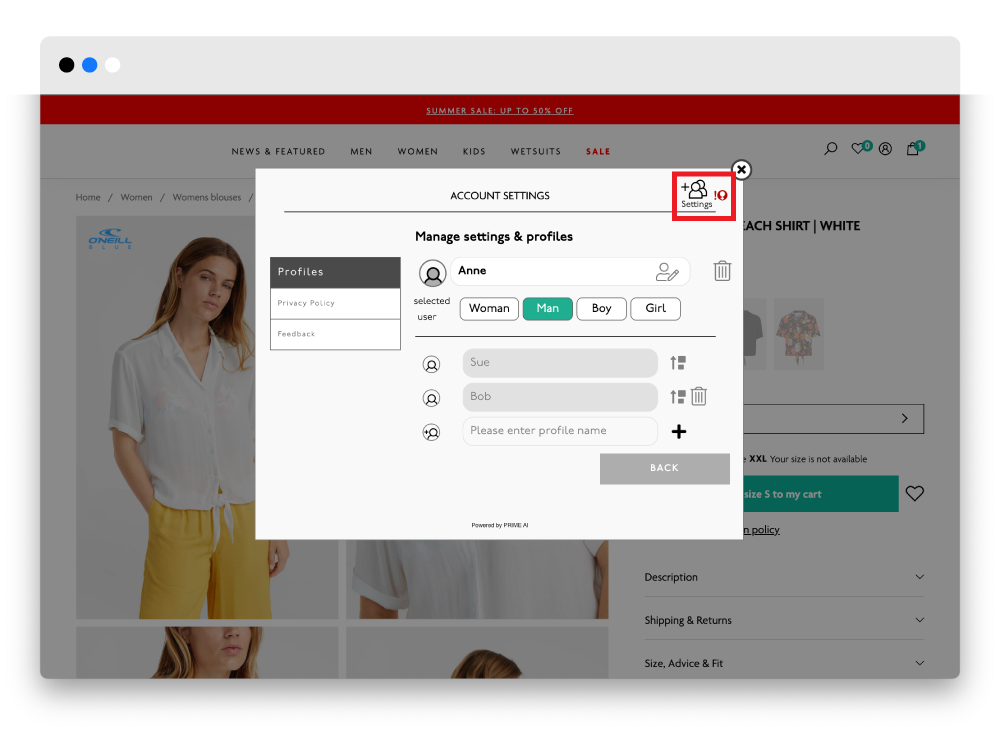
Task: Choose the Girl gender option
Action: click(655, 309)
